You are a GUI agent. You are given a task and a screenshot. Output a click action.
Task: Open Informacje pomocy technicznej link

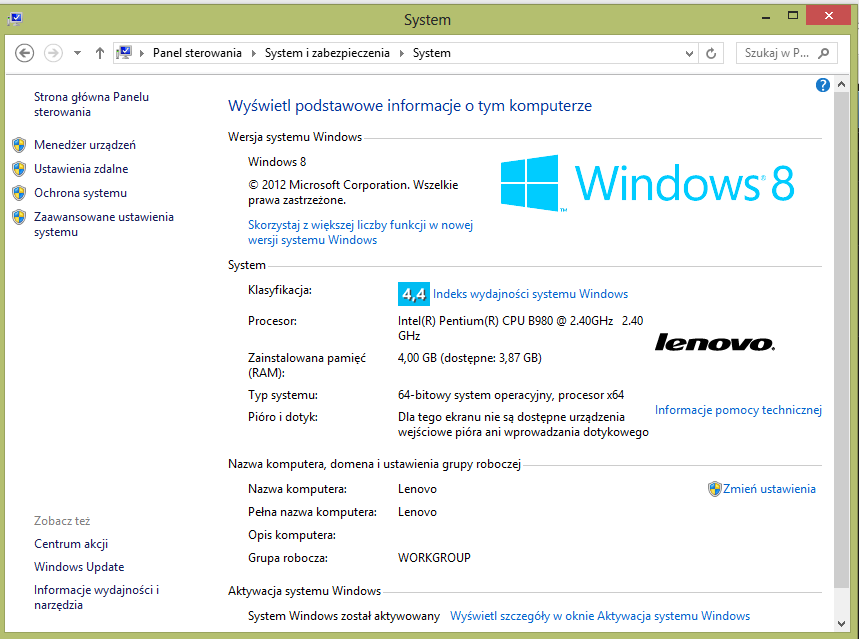tap(738, 410)
